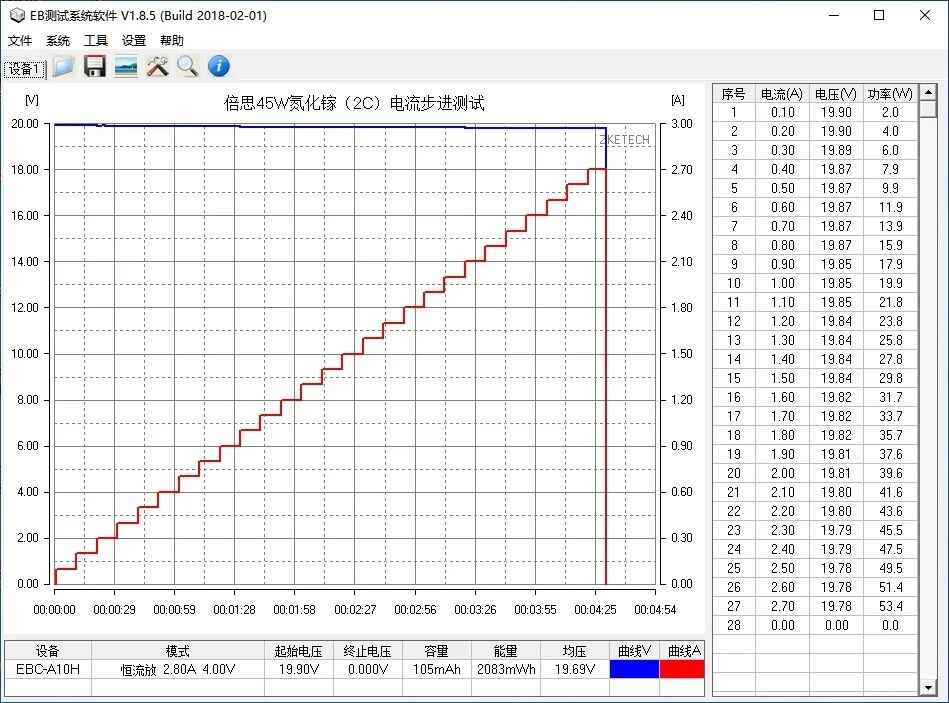Open the 系统 menu
This screenshot has width=949, height=703.
point(57,41)
